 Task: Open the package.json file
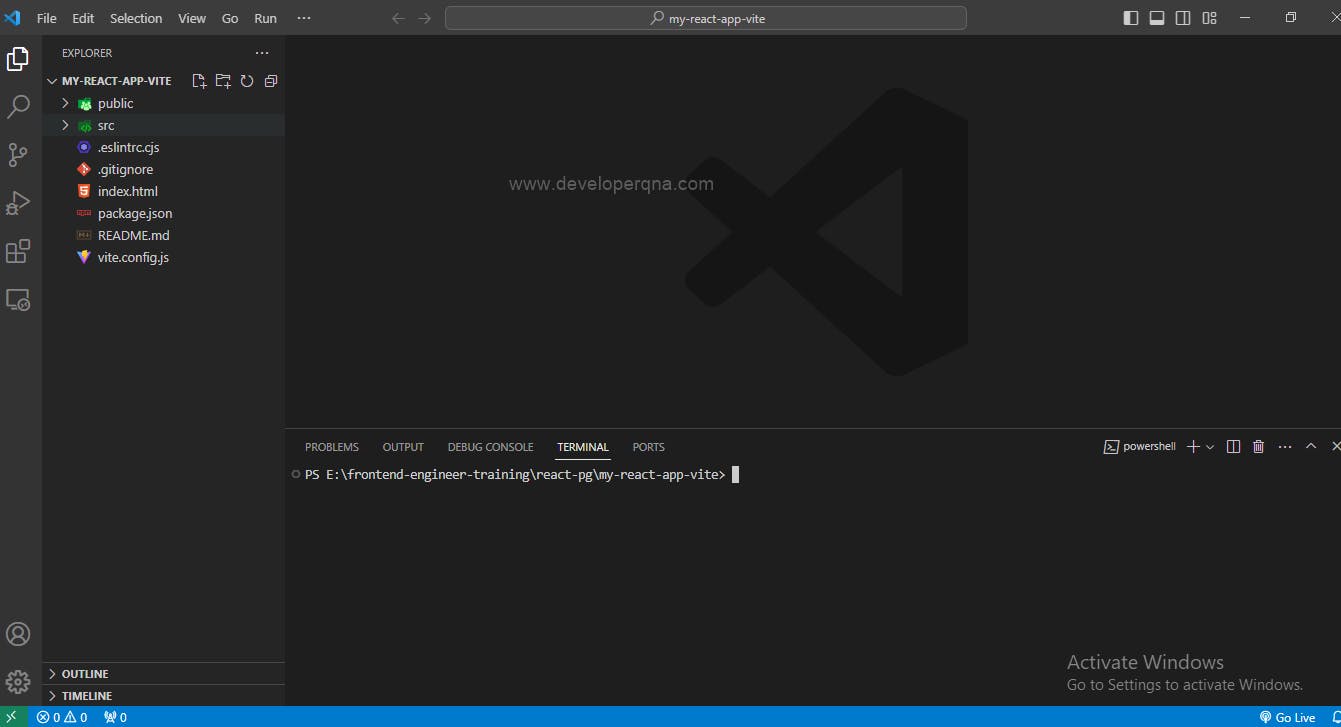pyautogui.click(x=163, y=213)
